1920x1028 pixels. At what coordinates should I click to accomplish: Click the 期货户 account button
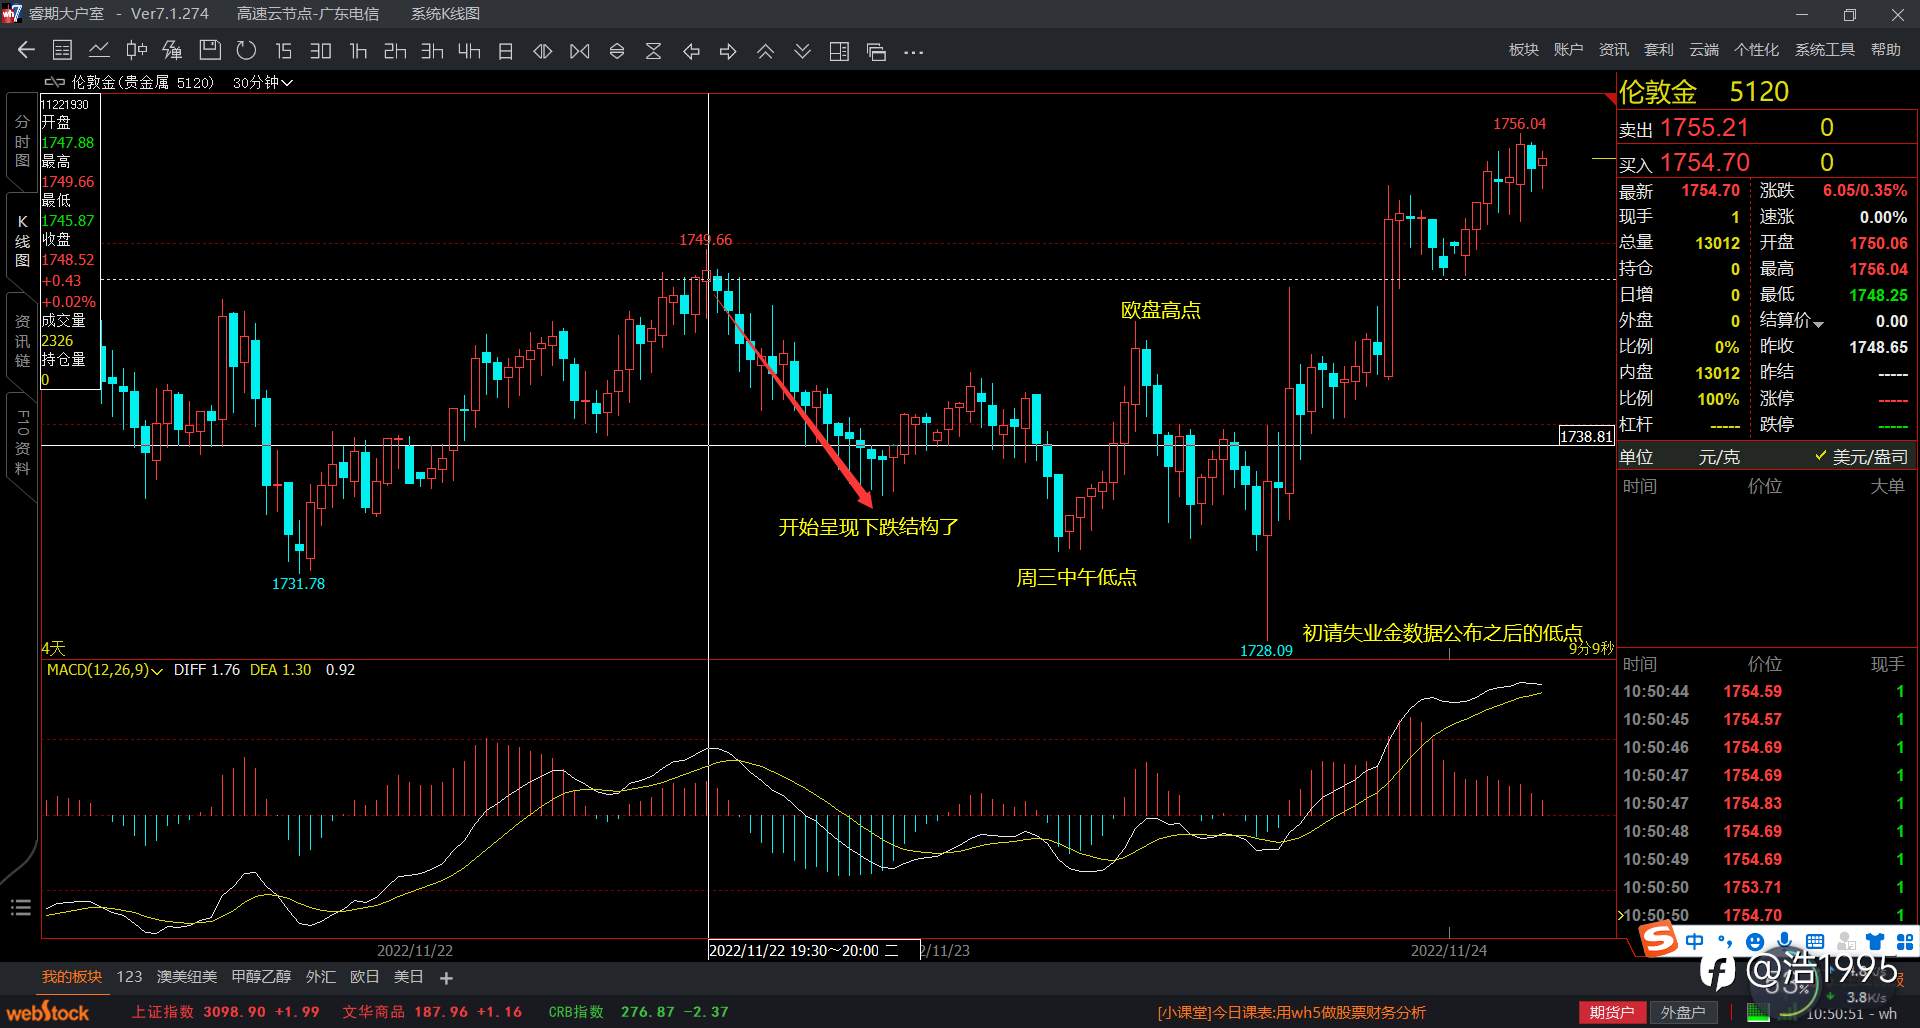[x=1612, y=1012]
